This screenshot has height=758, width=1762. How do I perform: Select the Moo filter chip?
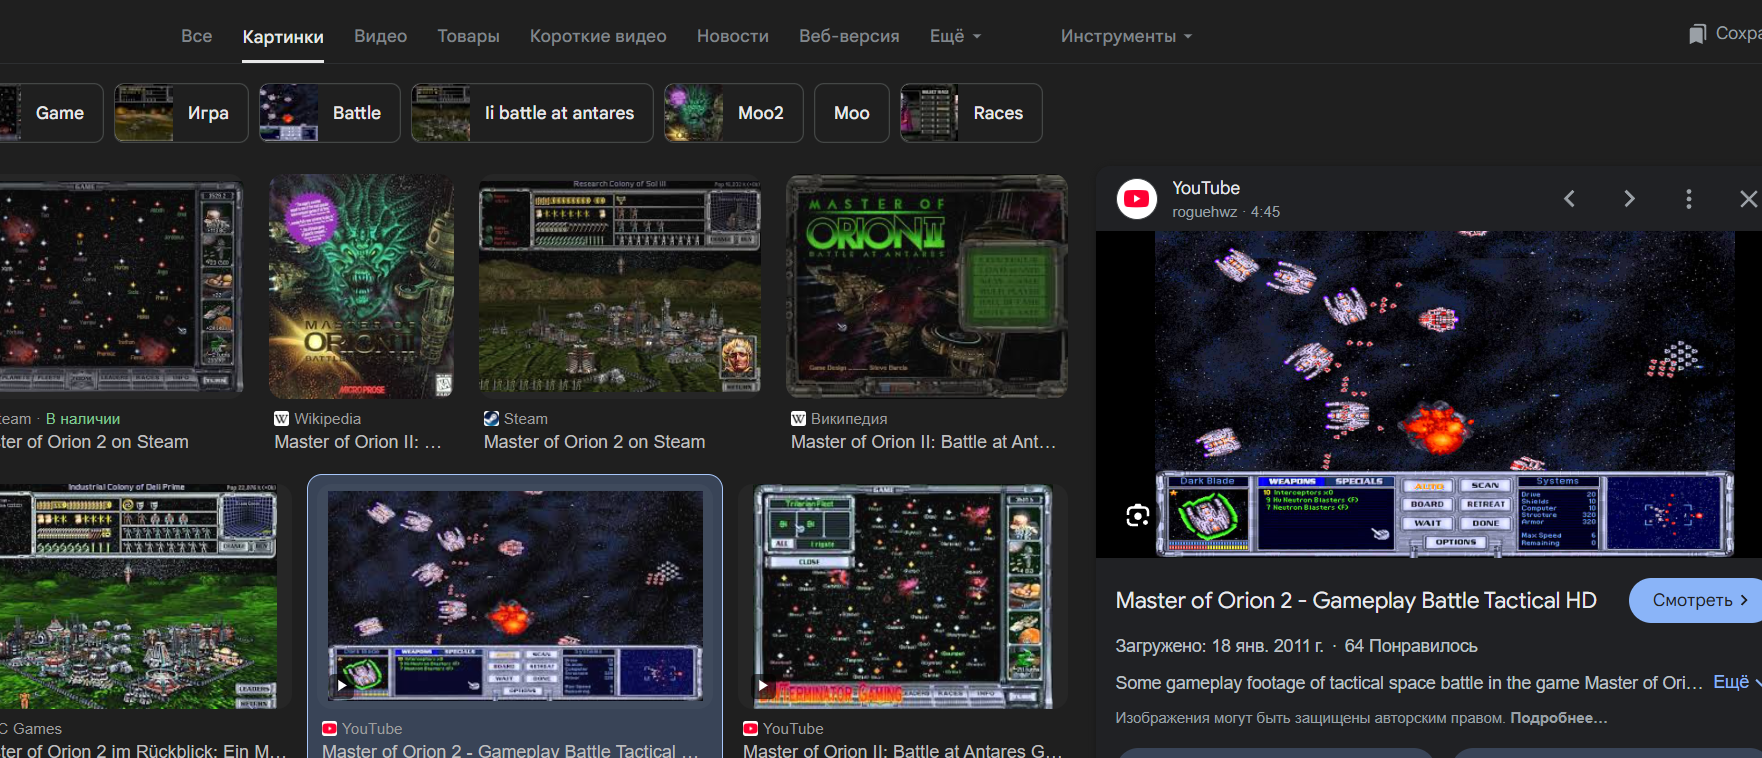coord(852,113)
